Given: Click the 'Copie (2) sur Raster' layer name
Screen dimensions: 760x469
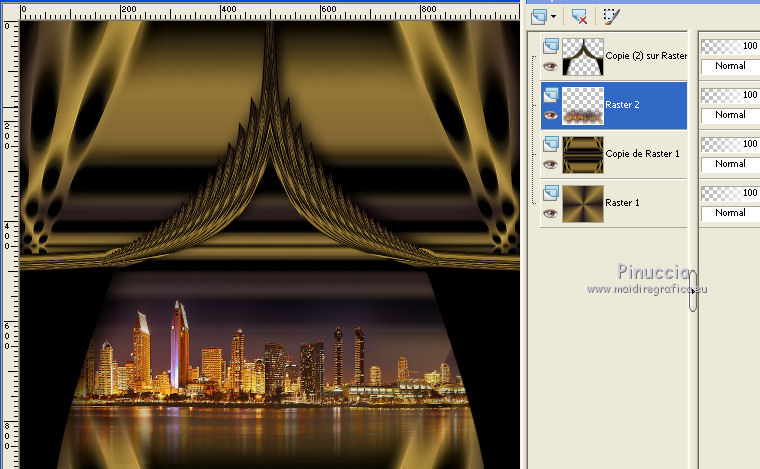Looking at the screenshot, I should pos(646,56).
